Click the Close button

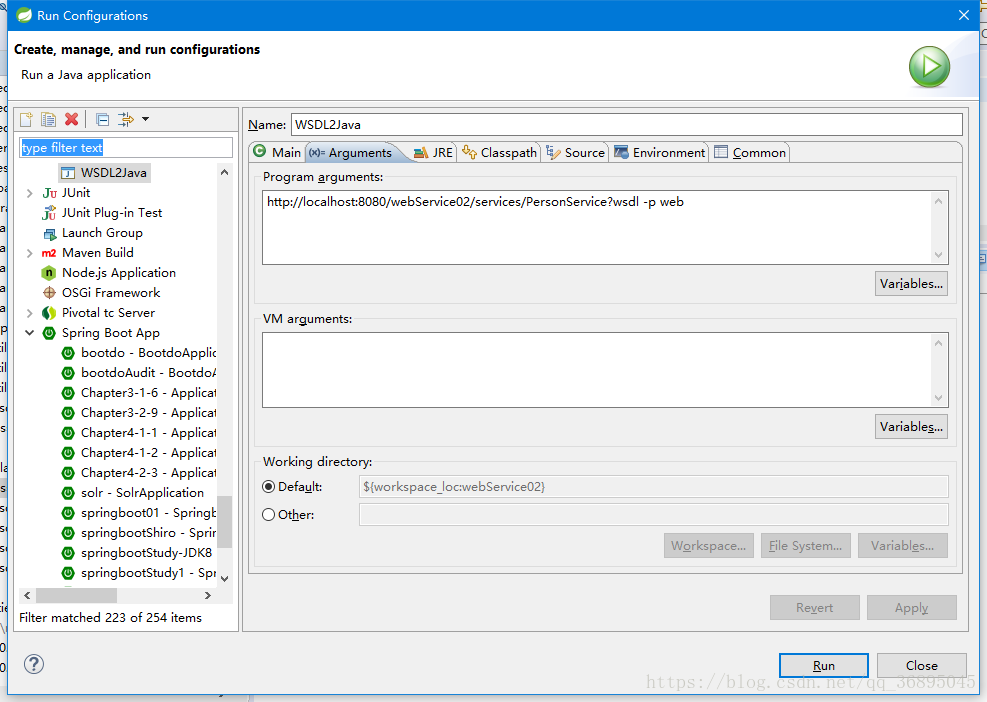pos(922,665)
